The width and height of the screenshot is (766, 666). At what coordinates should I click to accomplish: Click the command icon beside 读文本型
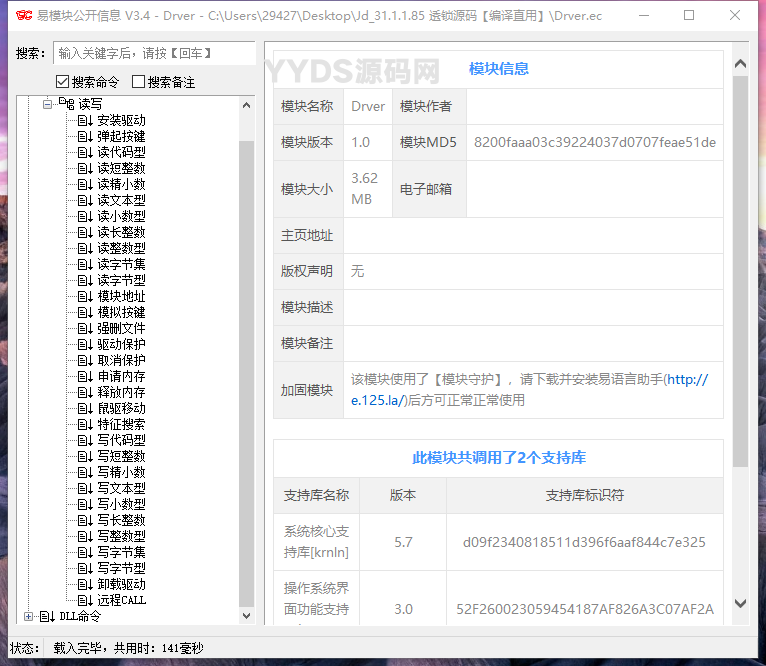coord(85,200)
